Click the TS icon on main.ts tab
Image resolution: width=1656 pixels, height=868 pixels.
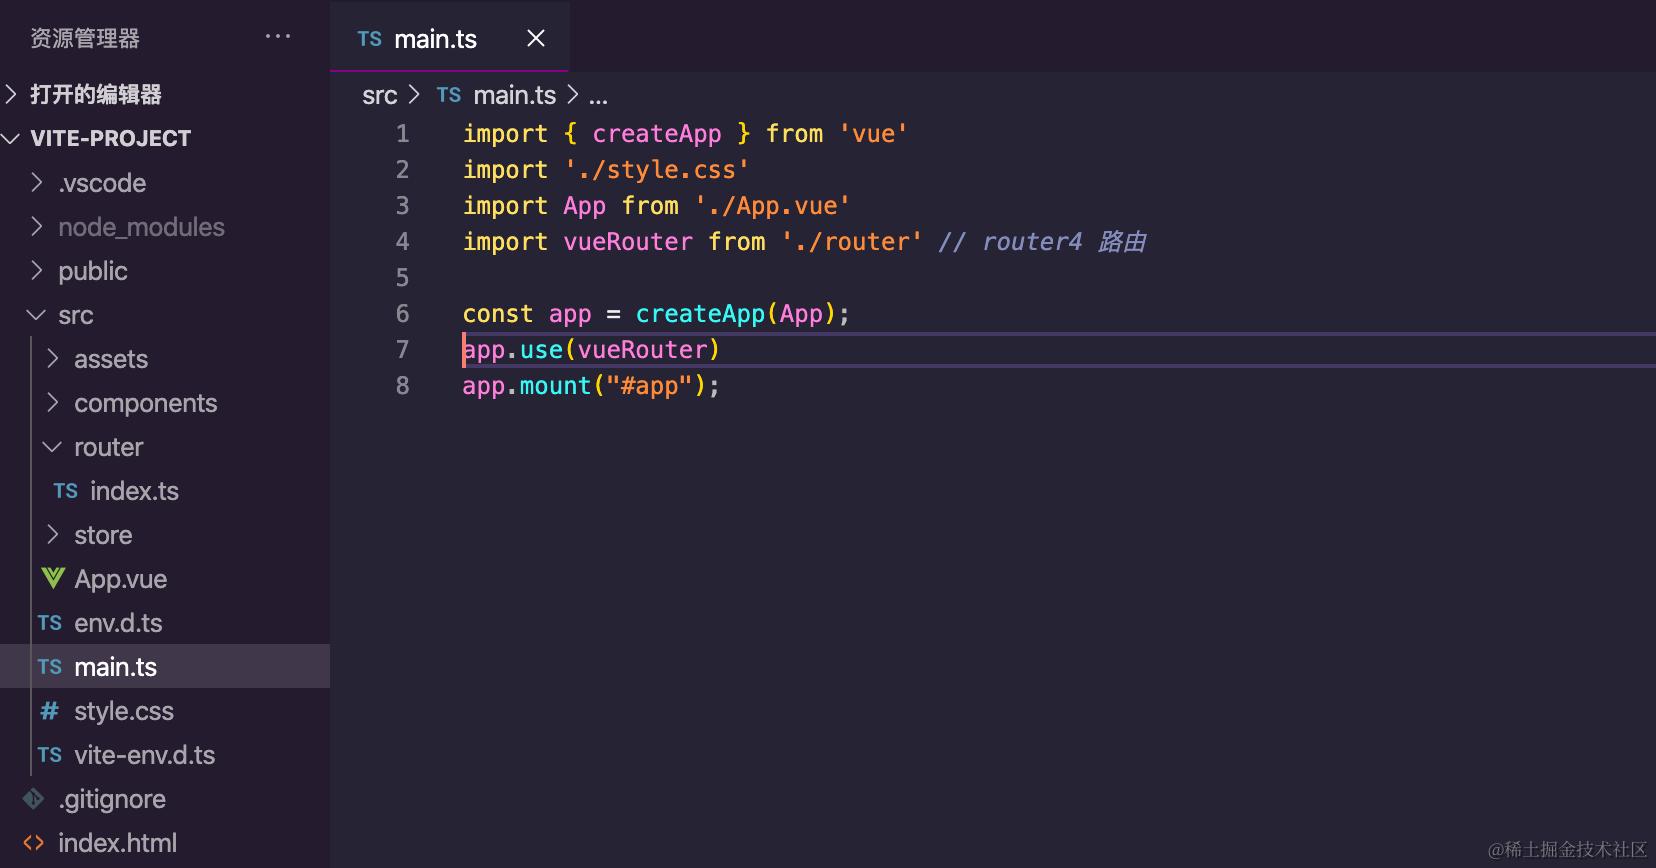370,39
